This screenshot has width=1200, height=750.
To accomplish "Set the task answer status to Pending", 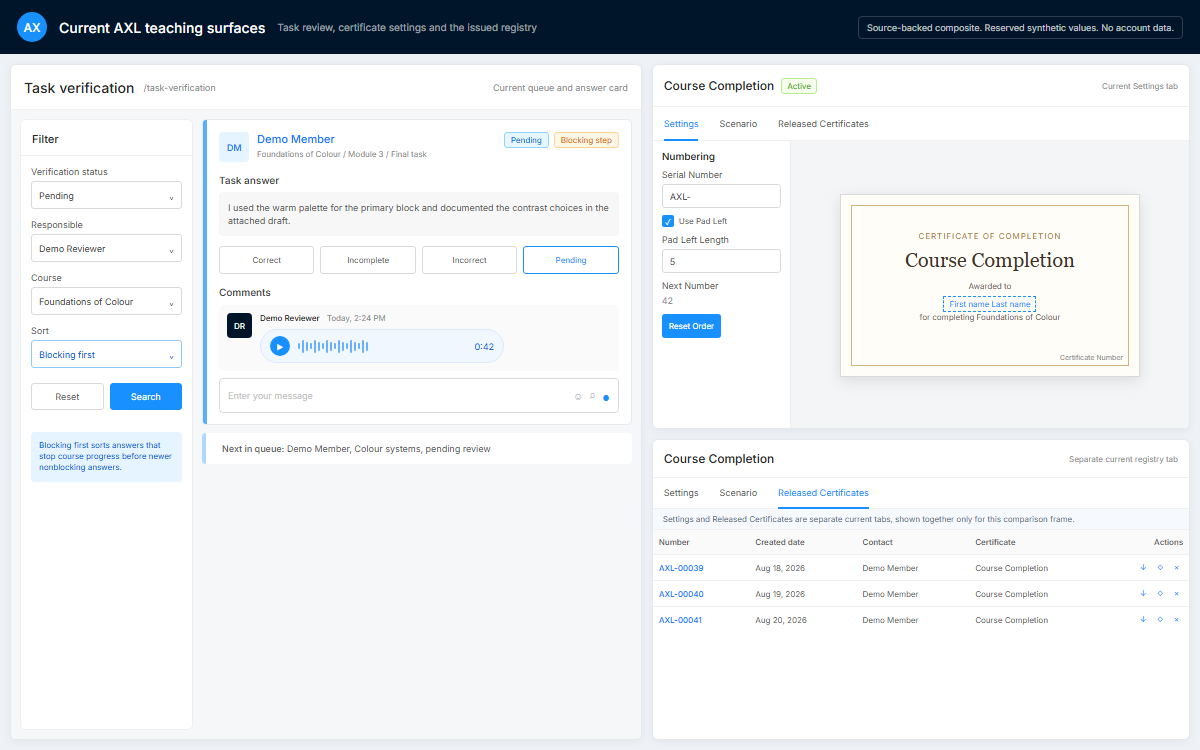I will [571, 260].
